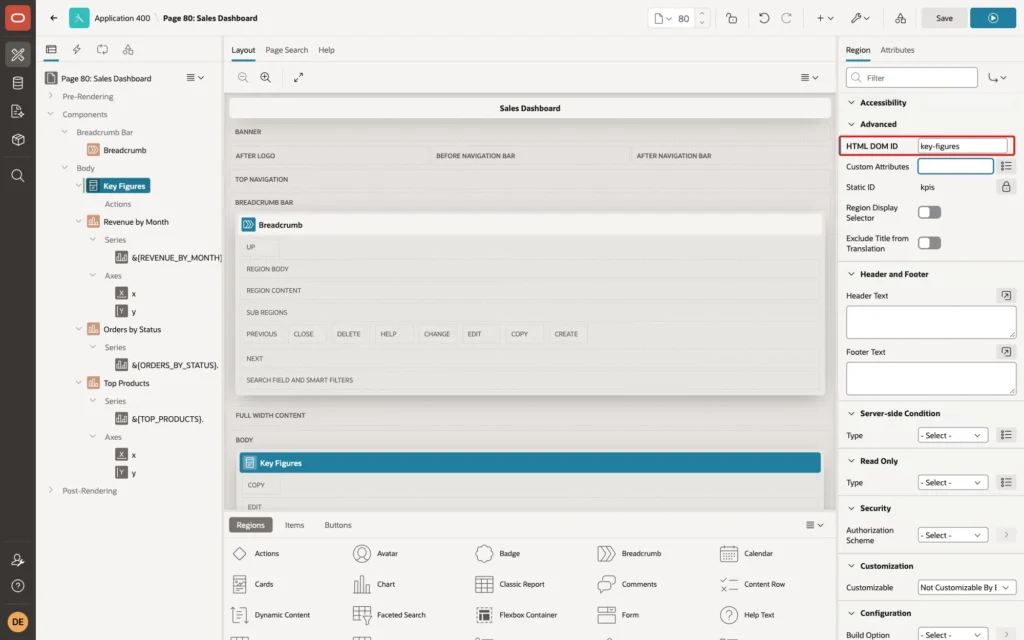Open the Buttons gallery tab
The image size is (1024, 640).
tap(338, 525)
